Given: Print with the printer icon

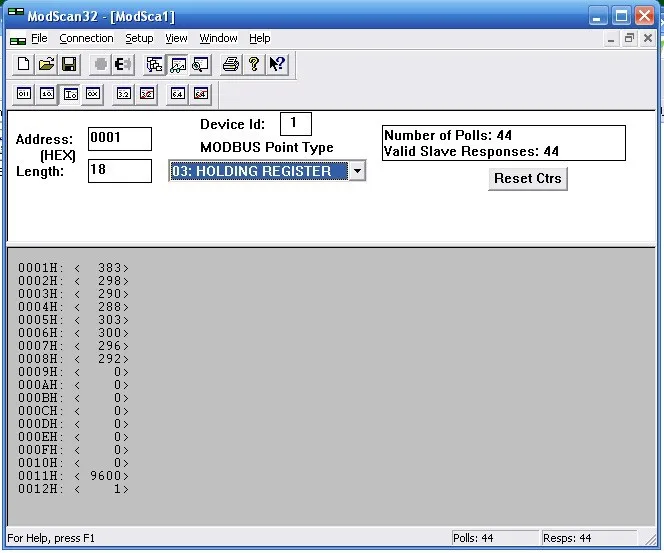Looking at the screenshot, I should [231, 64].
